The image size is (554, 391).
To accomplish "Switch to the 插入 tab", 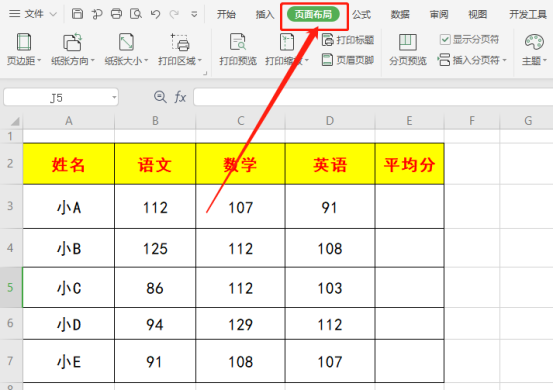I will (x=265, y=14).
